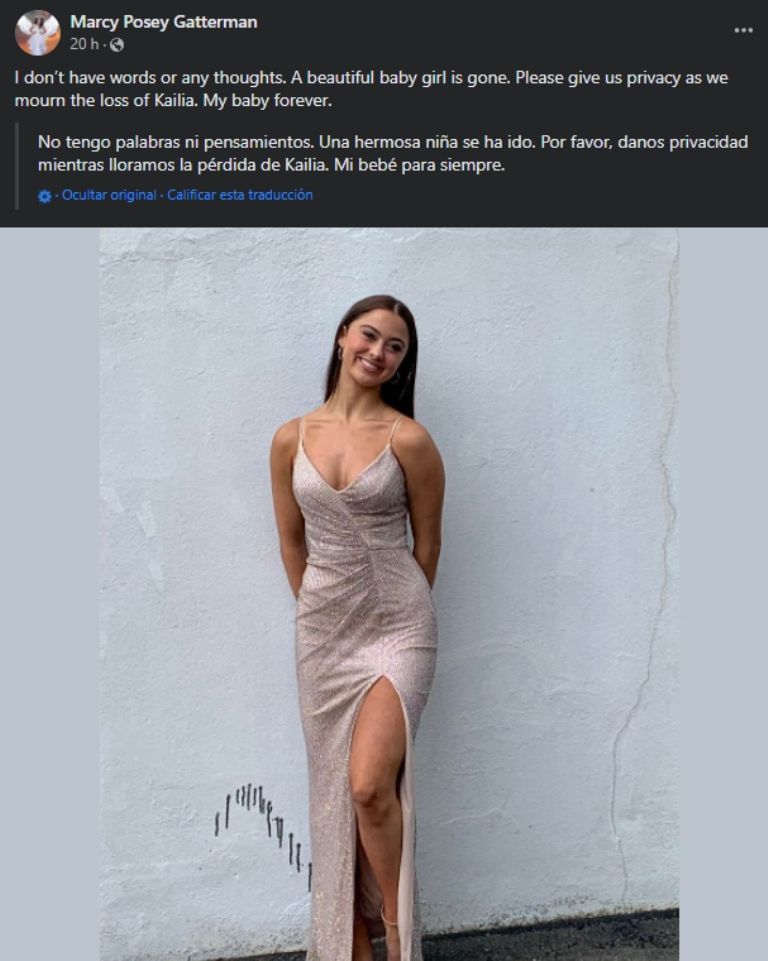Click the Spanish translated text block
Viewport: 768px width, 961px height.
coord(393,153)
